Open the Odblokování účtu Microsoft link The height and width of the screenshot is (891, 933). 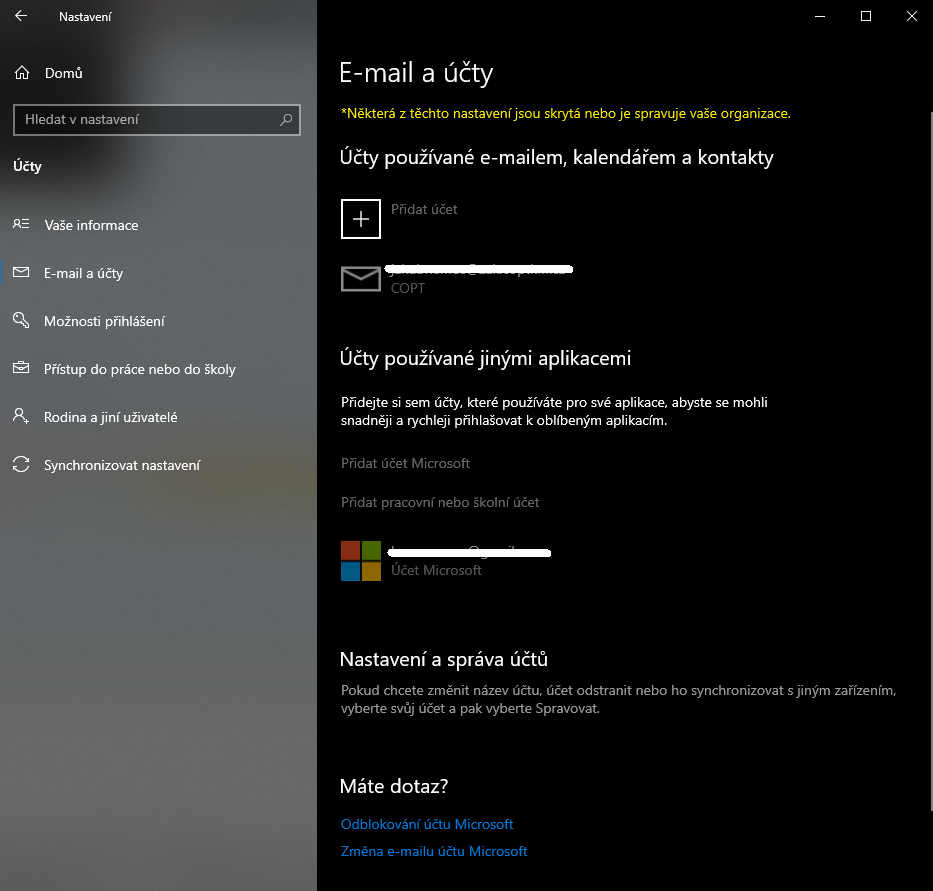pos(427,824)
